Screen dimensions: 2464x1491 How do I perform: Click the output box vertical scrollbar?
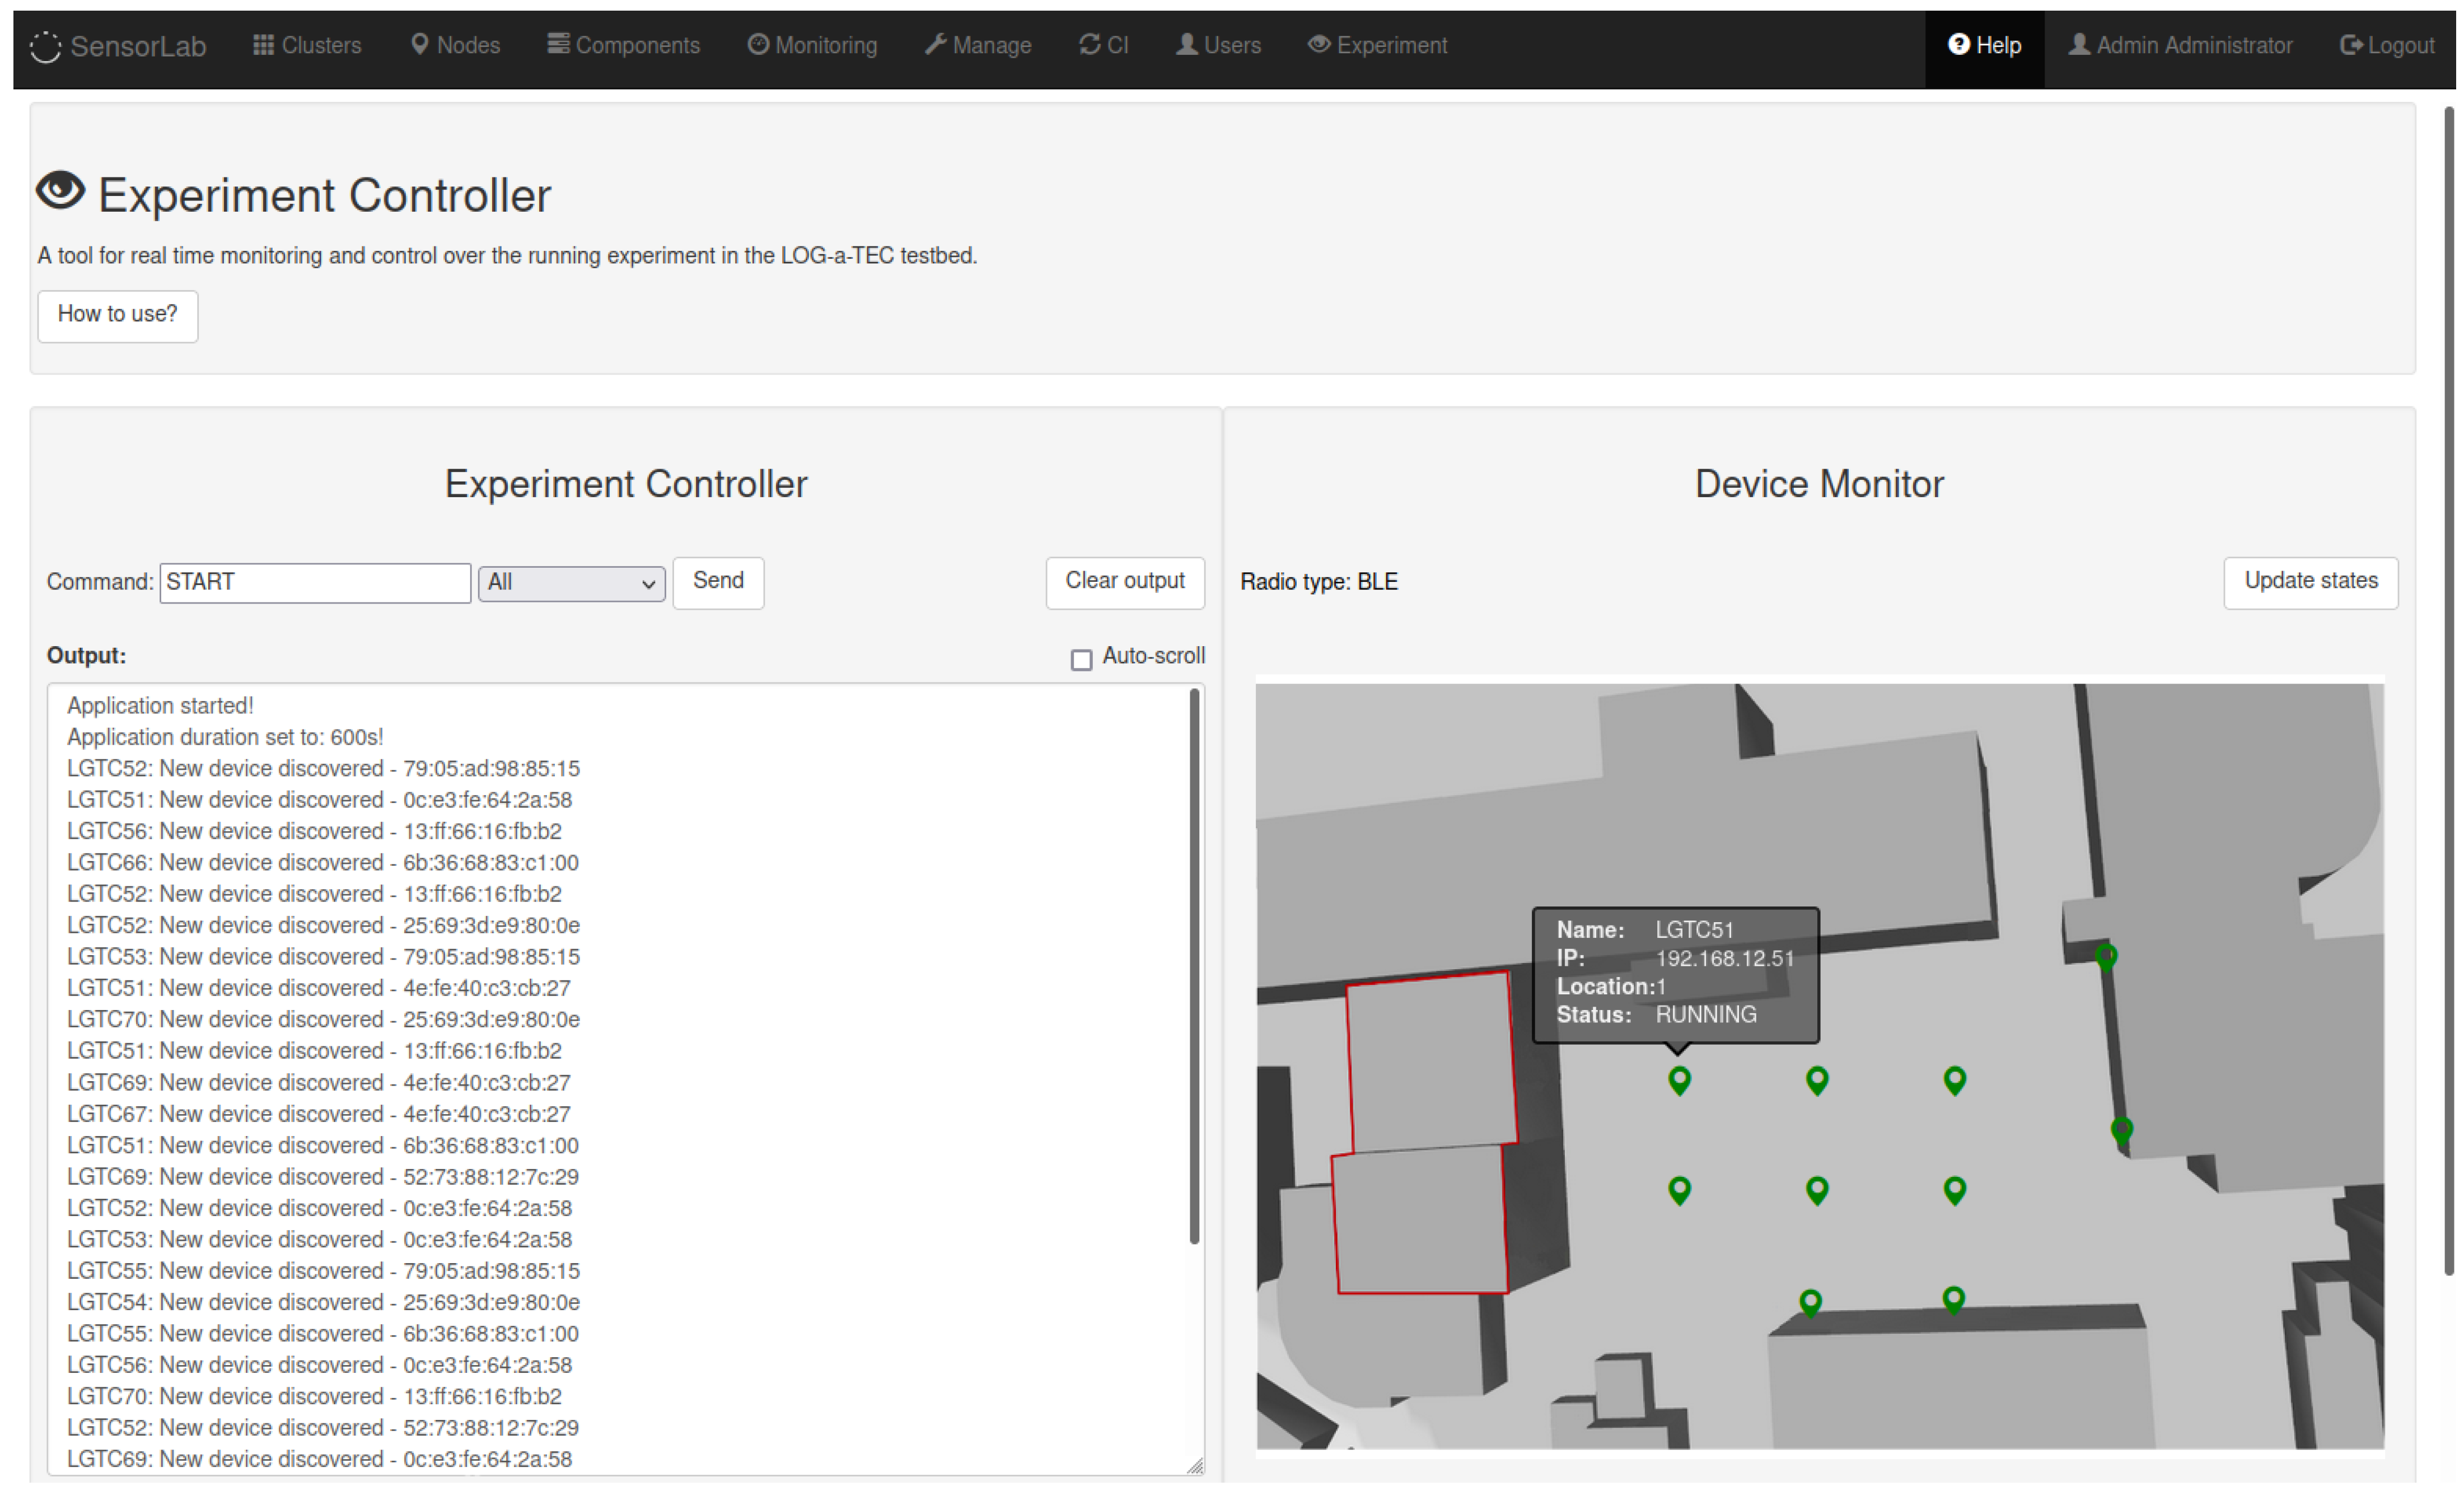(1193, 965)
